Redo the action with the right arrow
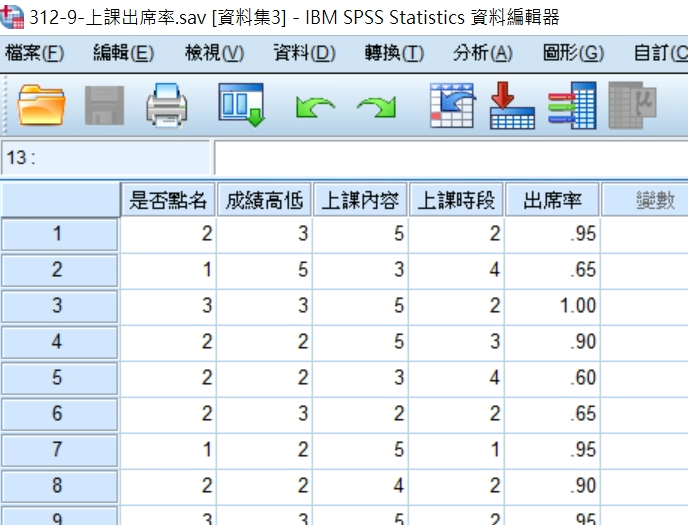Image resolution: width=688 pixels, height=525 pixels. 376,106
